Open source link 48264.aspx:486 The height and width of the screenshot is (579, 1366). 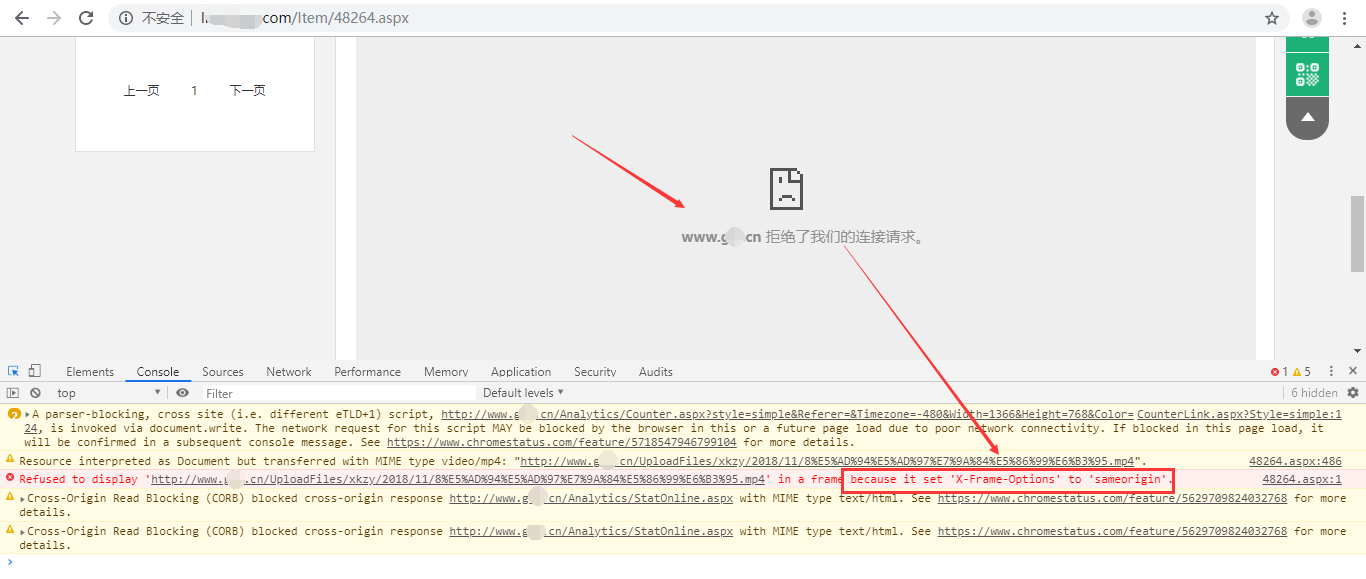1295,461
